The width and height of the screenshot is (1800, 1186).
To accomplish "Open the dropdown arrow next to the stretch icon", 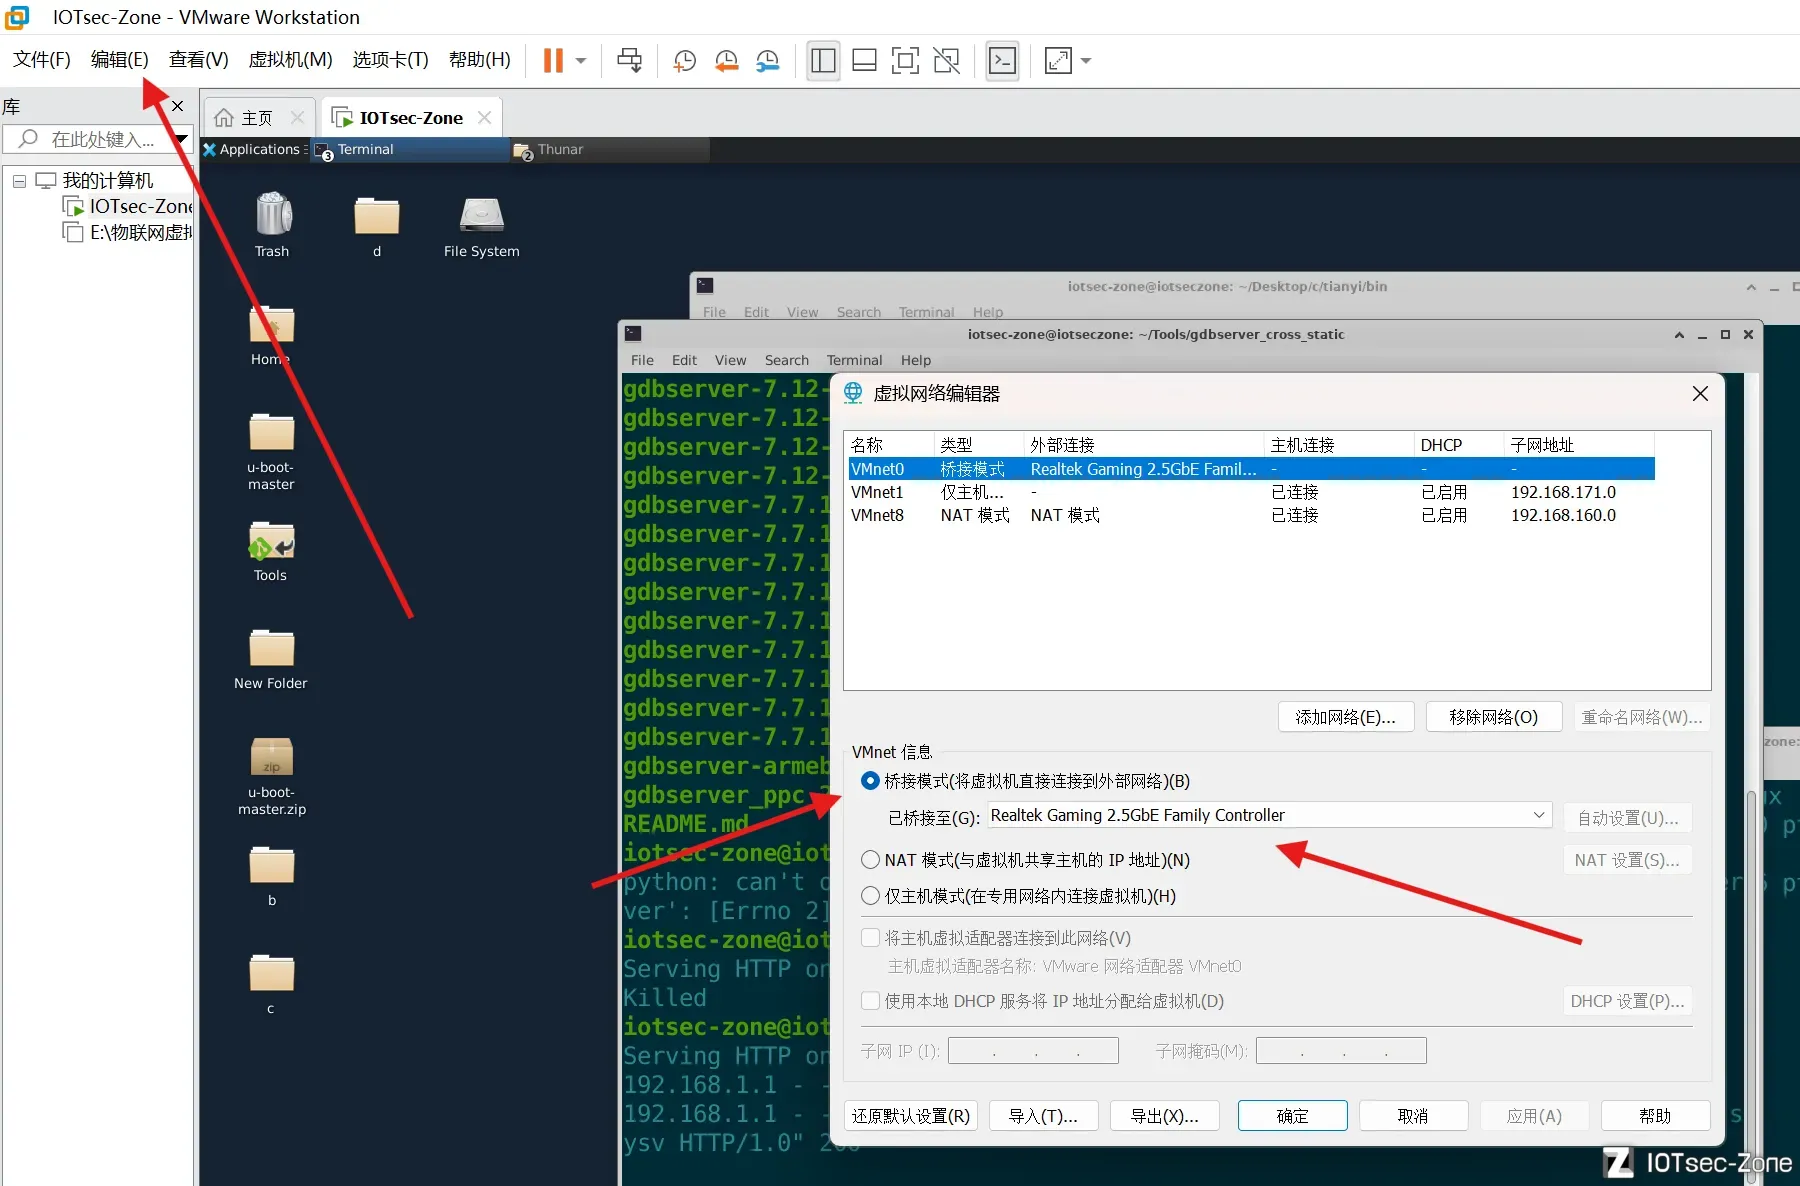I will [x=1086, y=61].
